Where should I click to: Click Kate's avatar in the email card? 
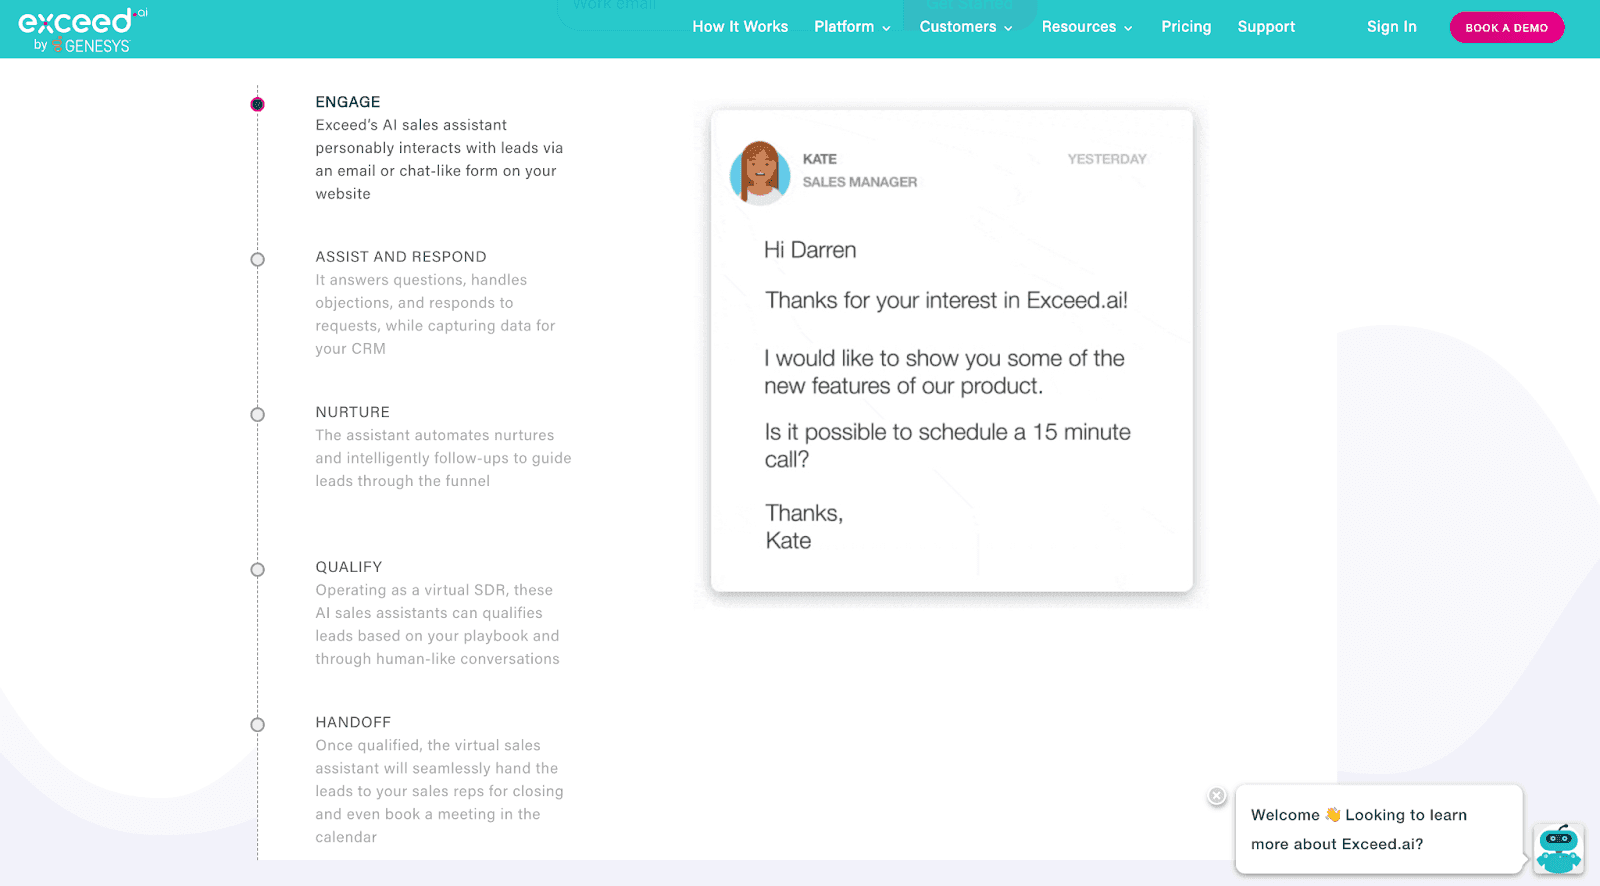point(760,172)
